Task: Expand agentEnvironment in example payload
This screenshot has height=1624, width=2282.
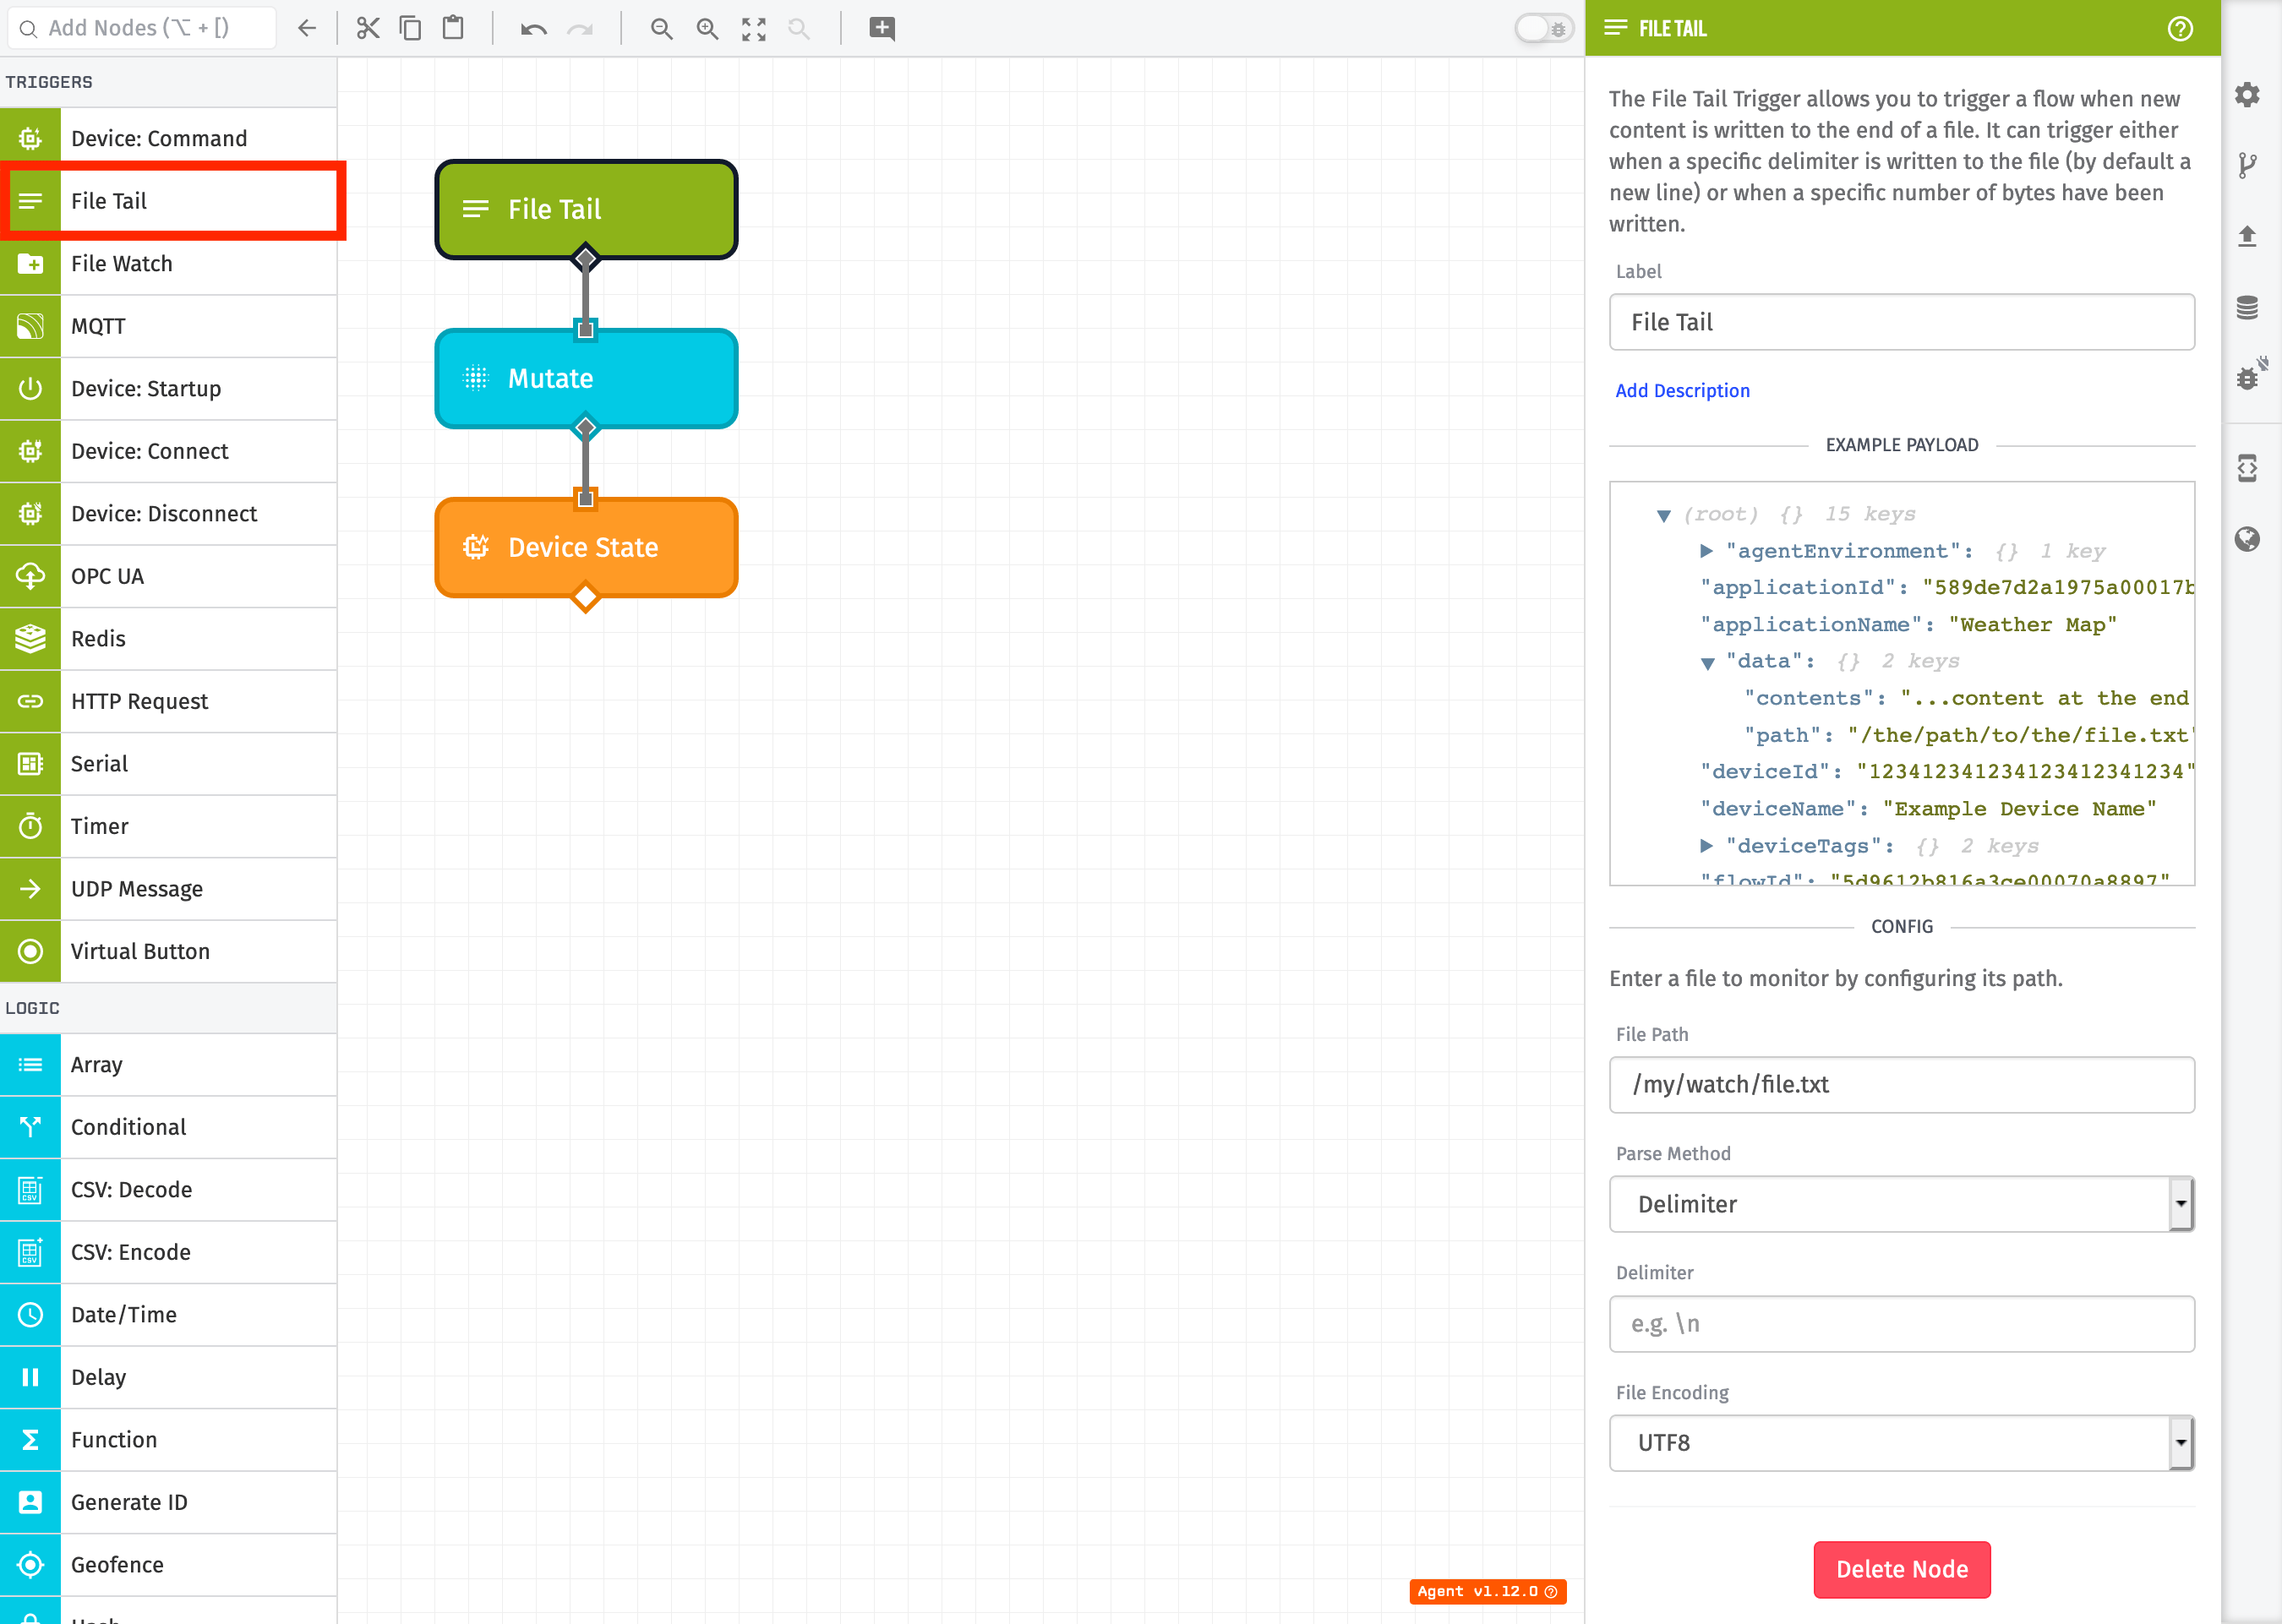Action: click(x=1707, y=551)
